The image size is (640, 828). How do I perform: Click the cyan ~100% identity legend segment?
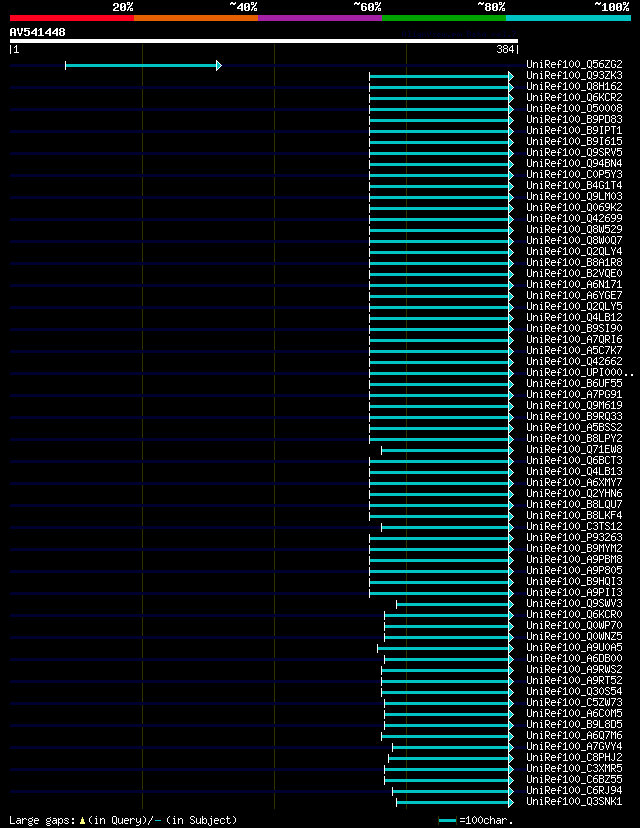568,18
